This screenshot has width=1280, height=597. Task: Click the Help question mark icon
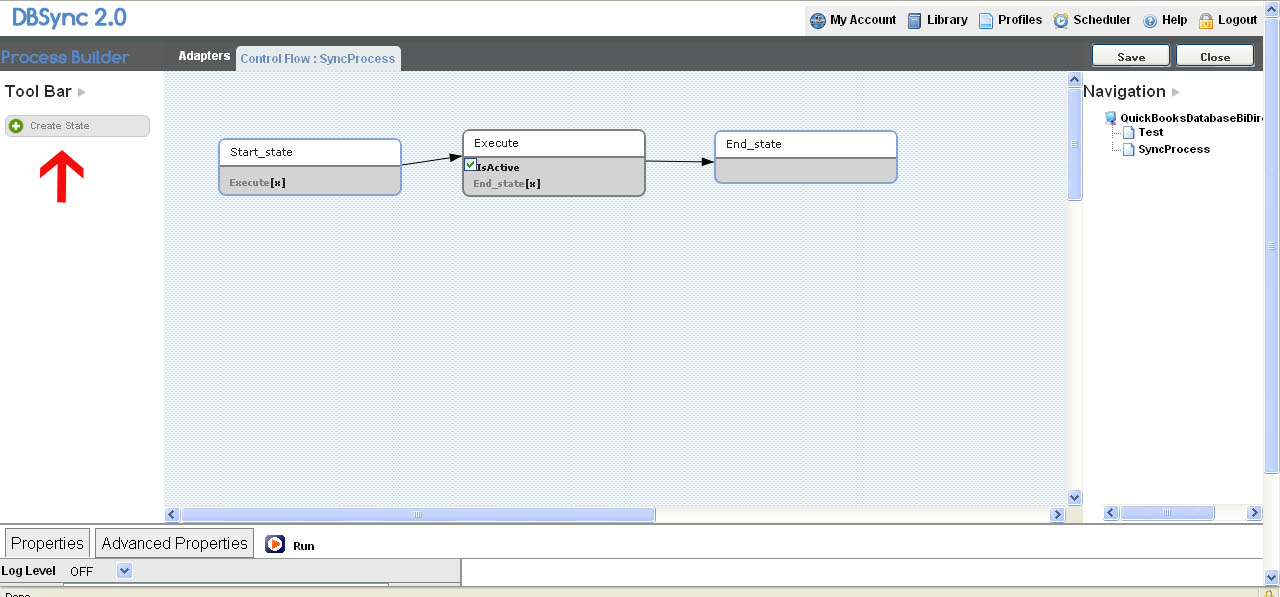[x=1150, y=20]
